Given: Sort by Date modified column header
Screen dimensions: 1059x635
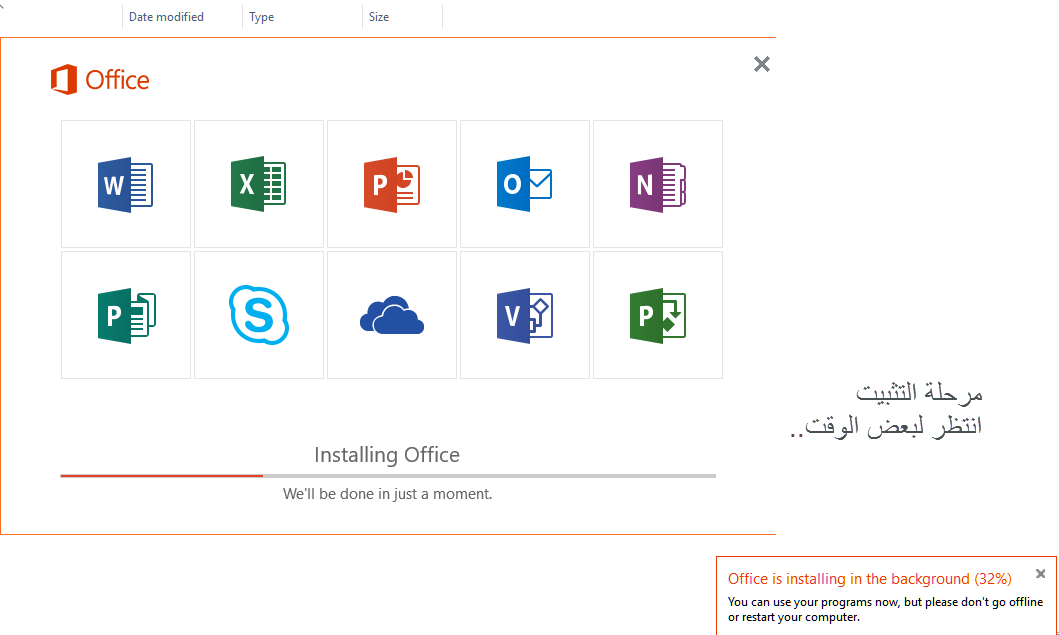Looking at the screenshot, I should [166, 17].
